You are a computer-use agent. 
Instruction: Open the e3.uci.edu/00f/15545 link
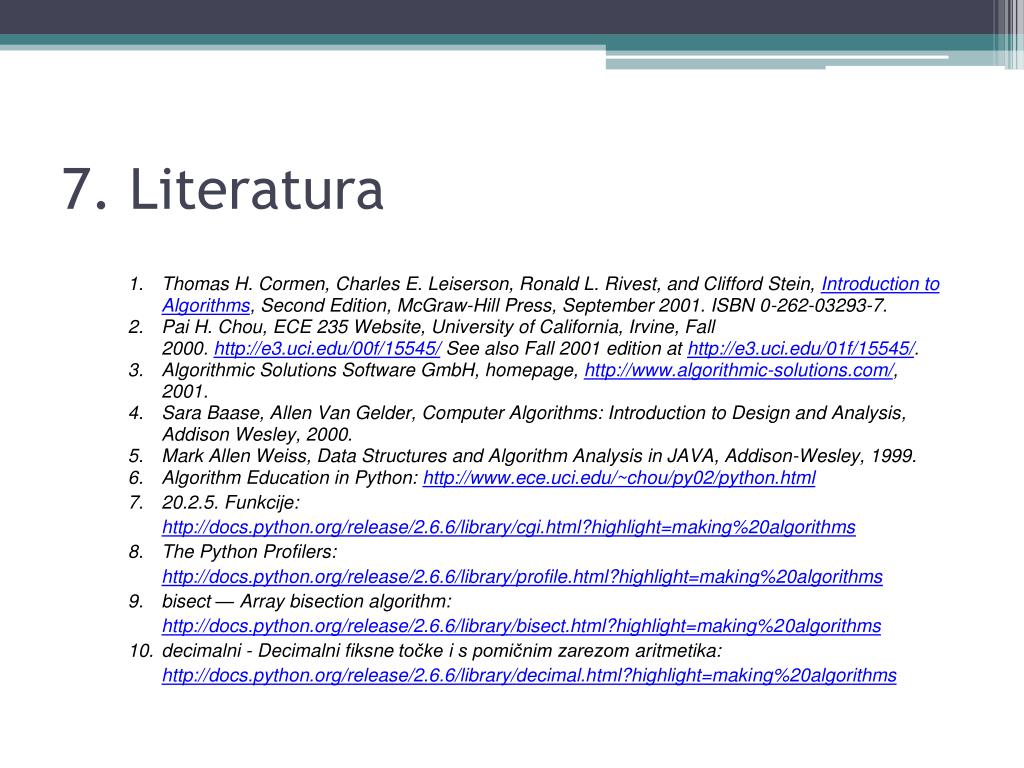click(x=327, y=349)
